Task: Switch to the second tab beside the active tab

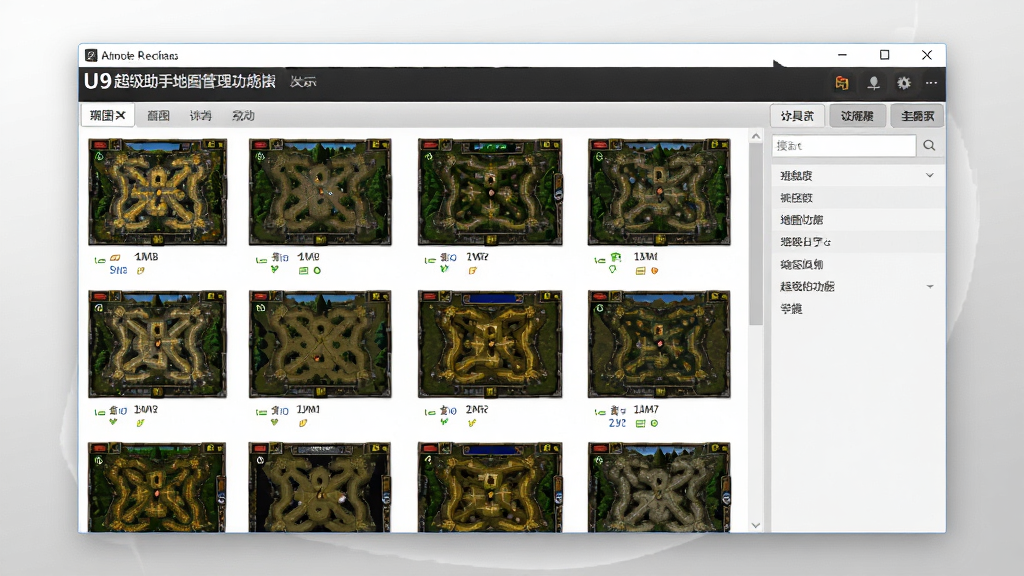Action: pos(158,116)
